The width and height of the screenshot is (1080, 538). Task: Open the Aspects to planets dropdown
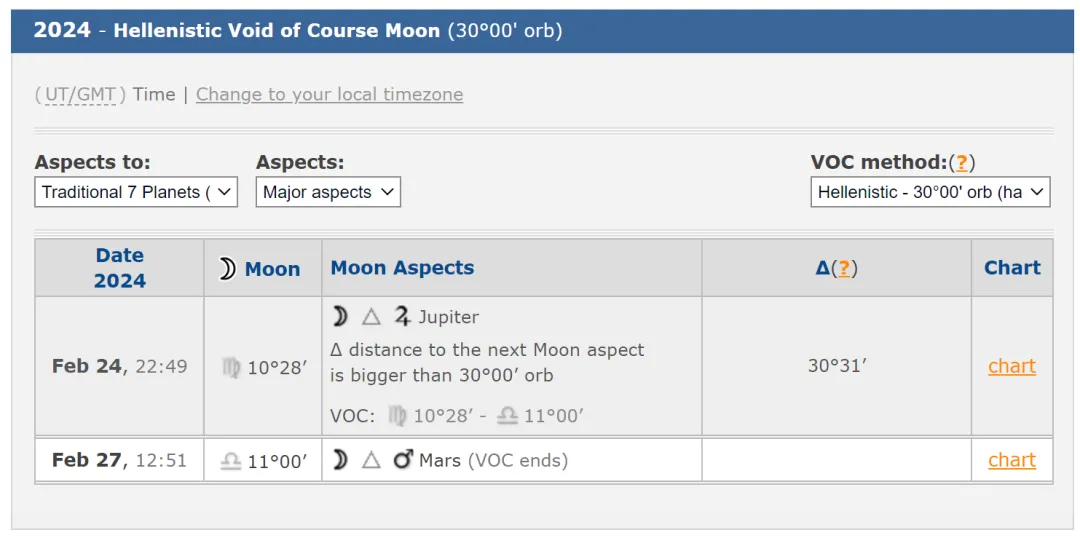[136, 192]
